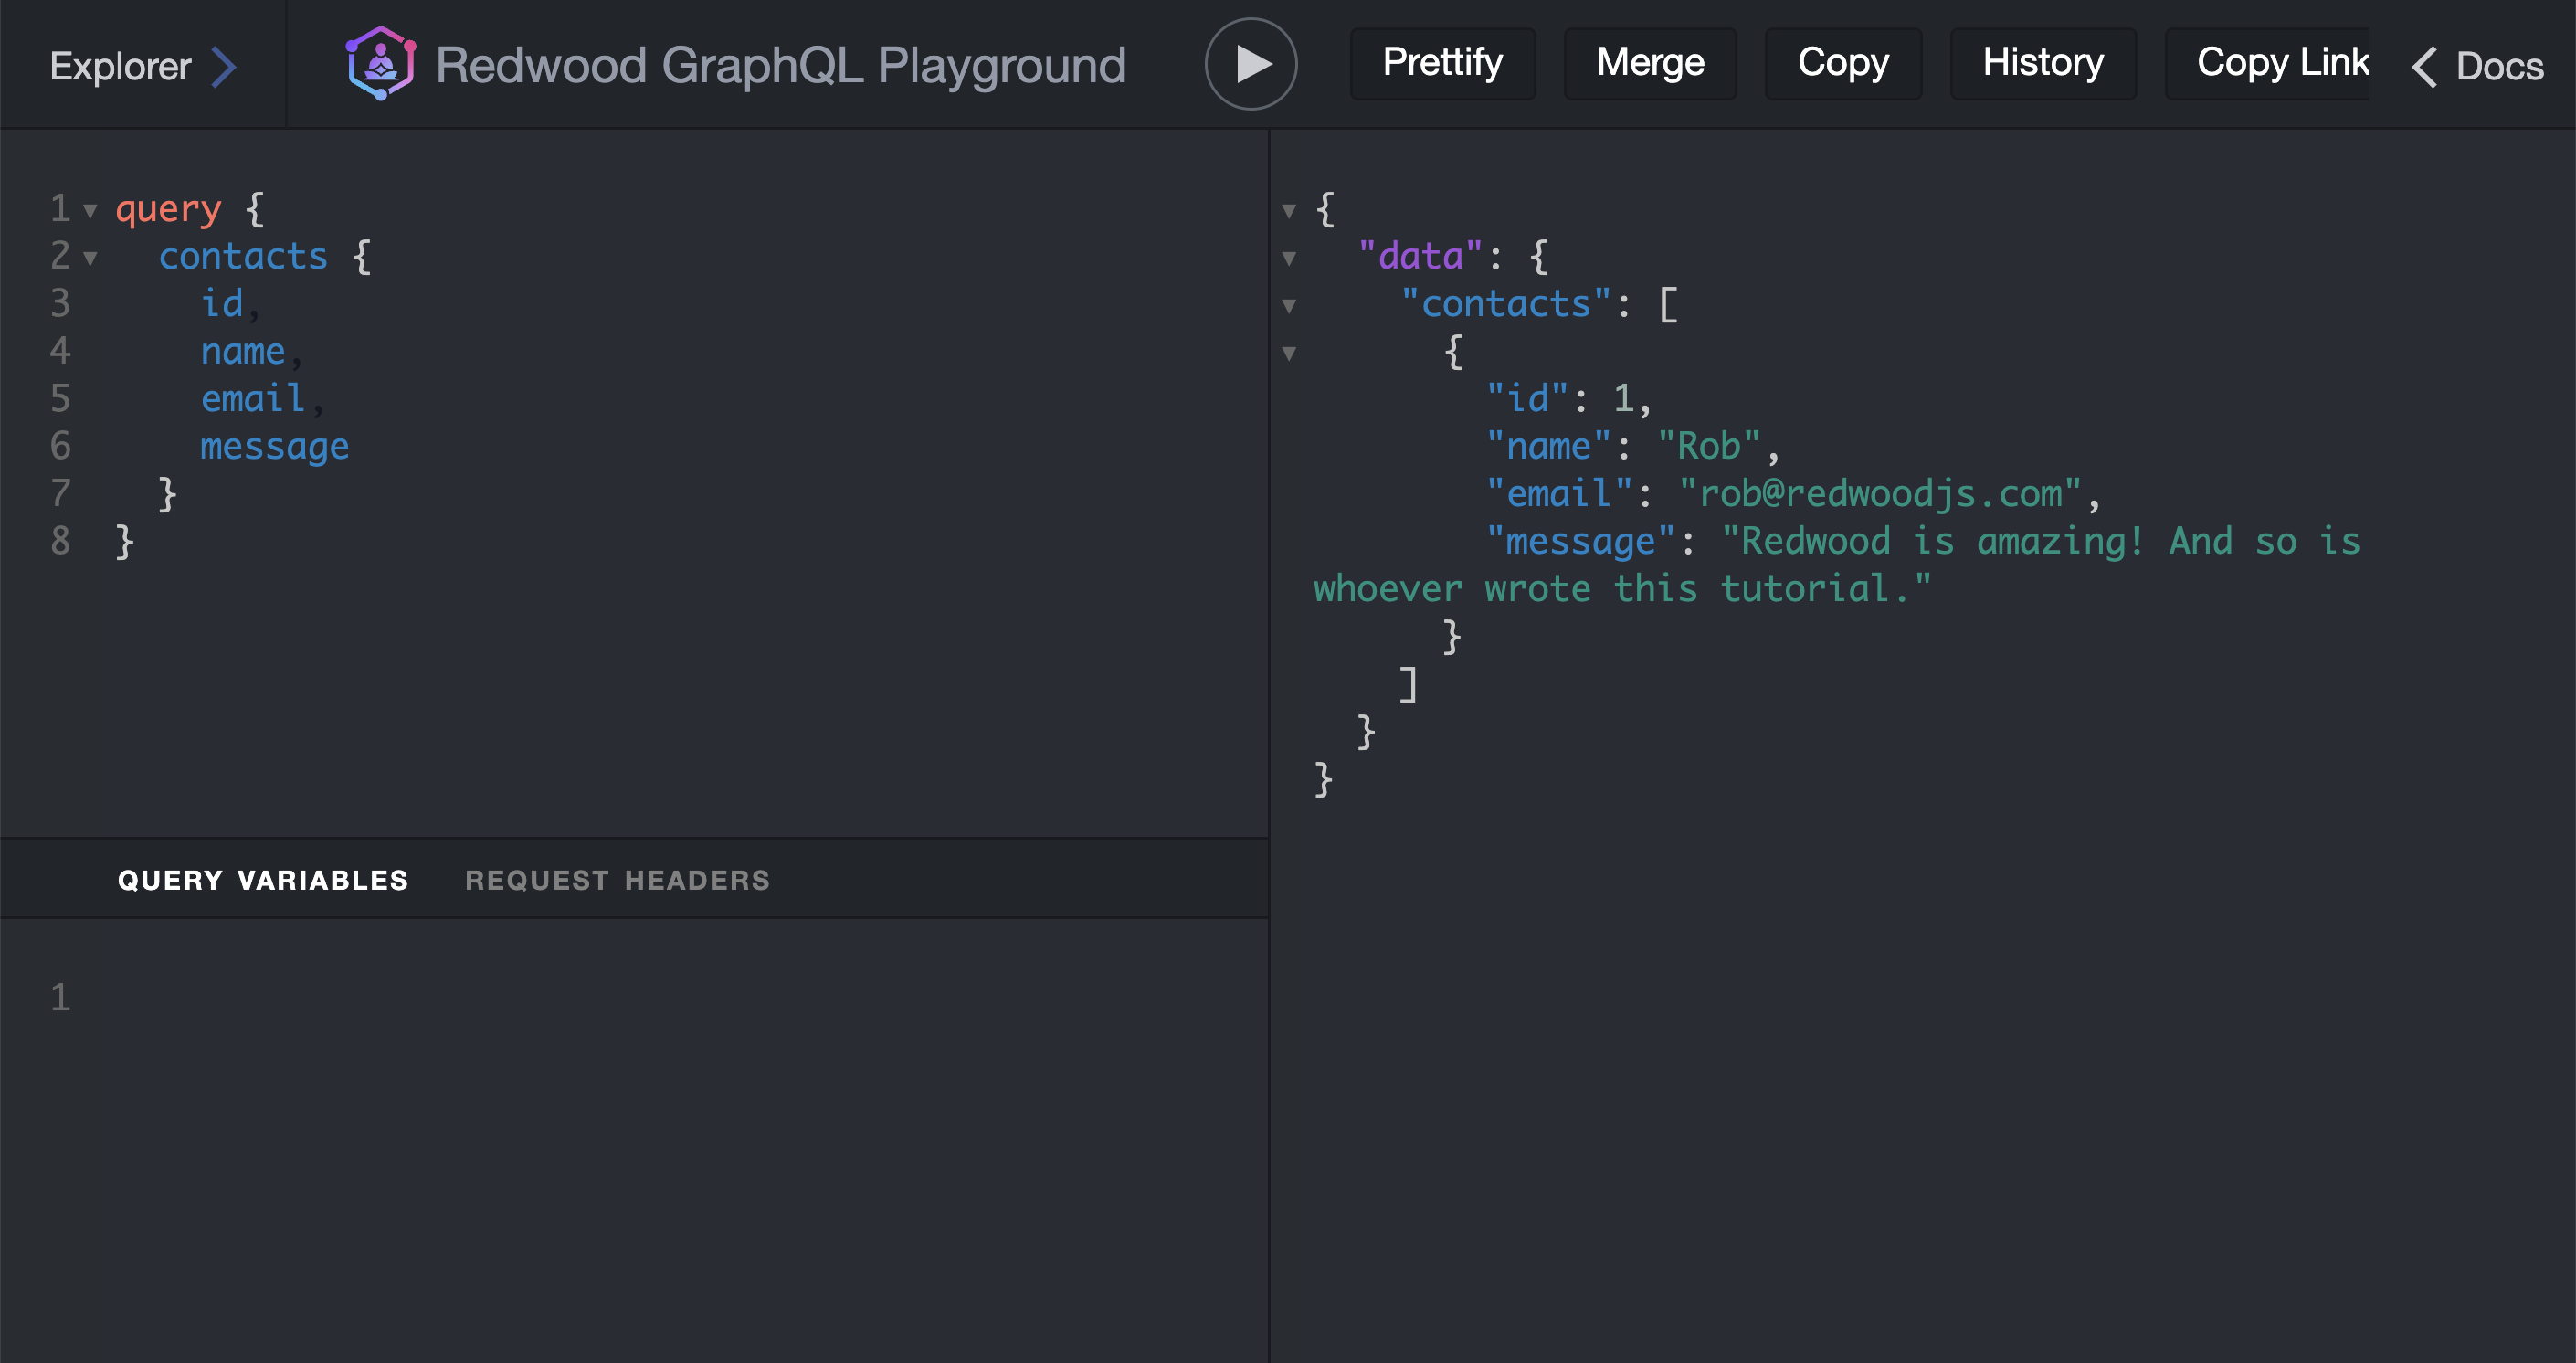Click the Merge button

point(1650,63)
